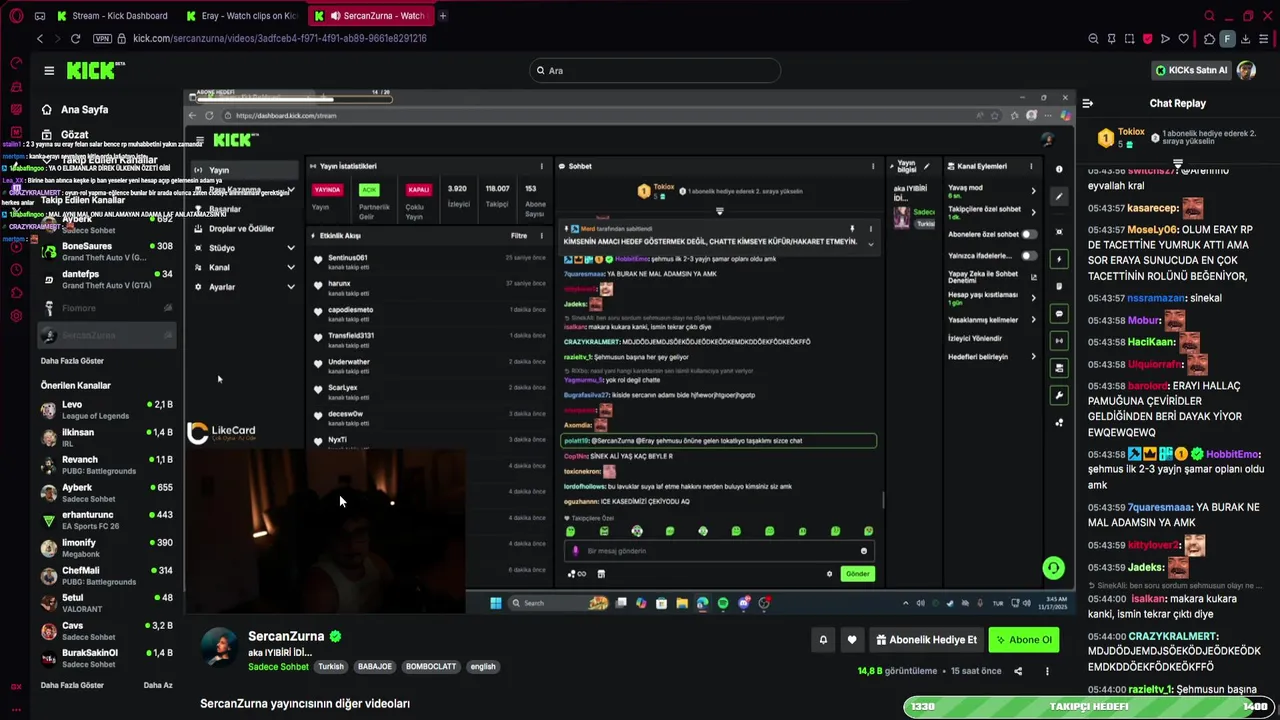This screenshot has height=720, width=1280.
Task: Open the history clock in Opera sidebar
Action: 16,270
